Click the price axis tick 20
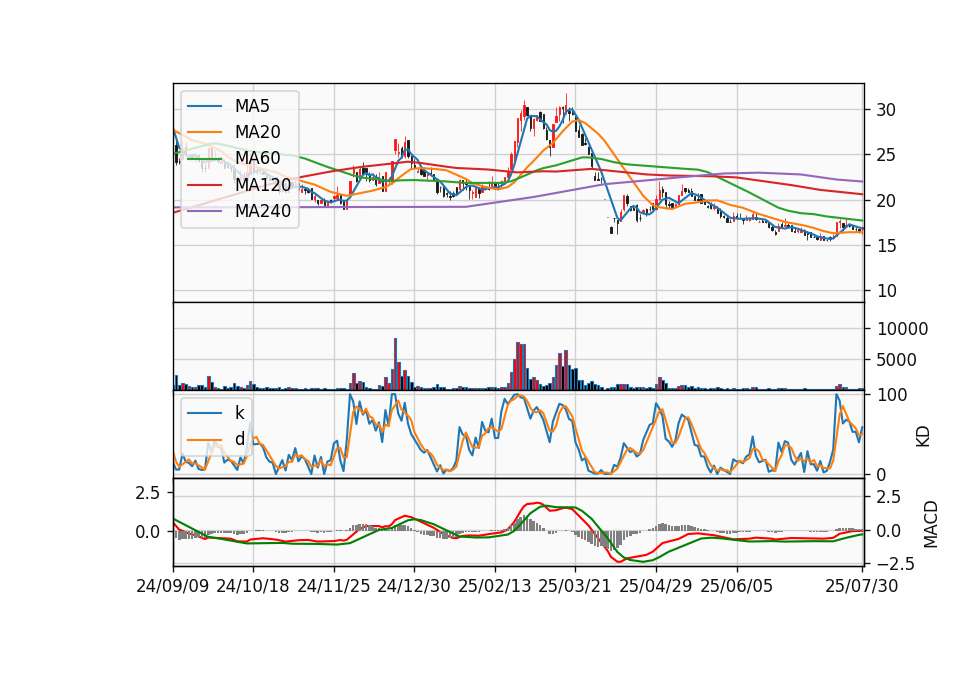Image resolution: width=960 pixels, height=690 pixels. point(886,201)
